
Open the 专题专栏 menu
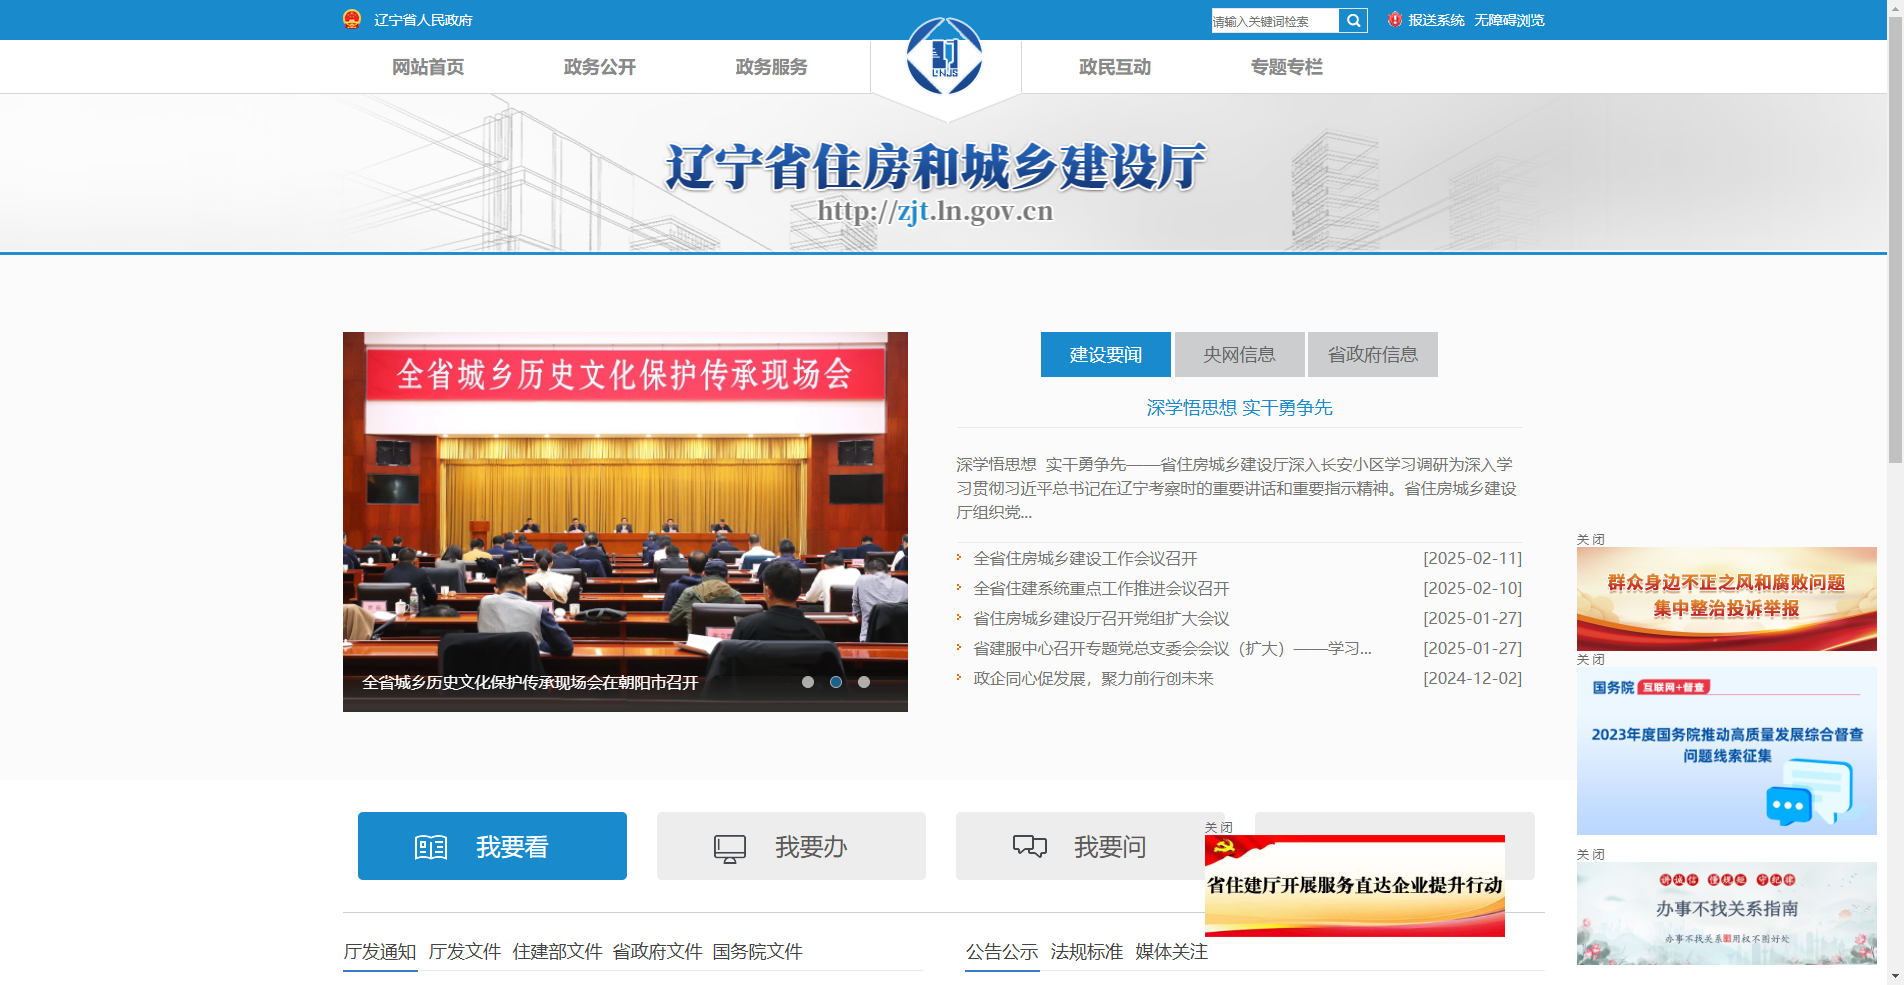[1287, 66]
